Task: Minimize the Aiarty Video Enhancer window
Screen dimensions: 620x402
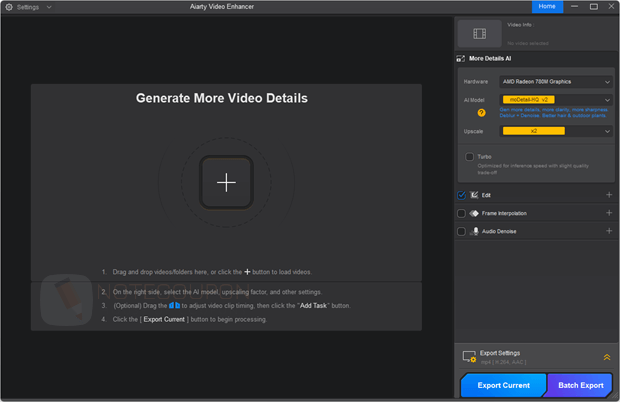Action: coord(575,6)
